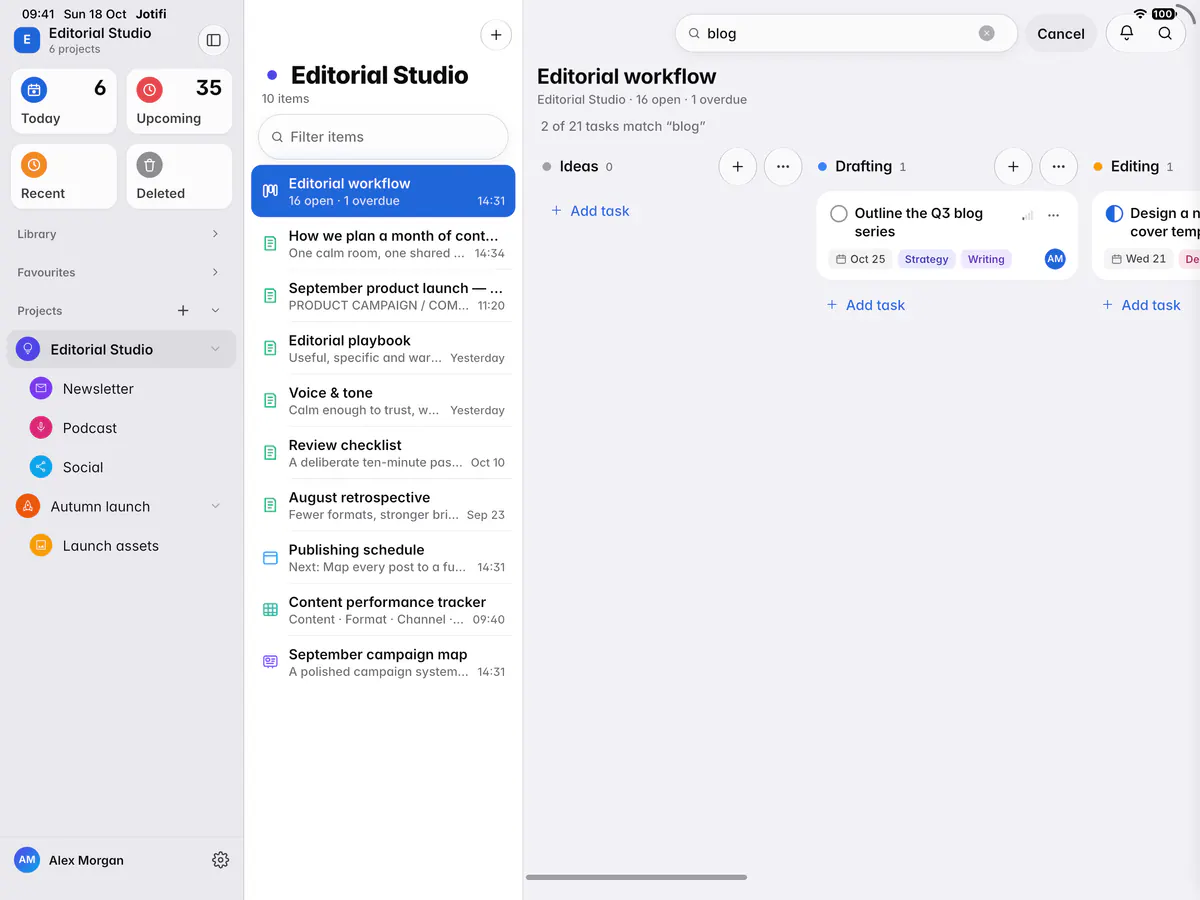This screenshot has width=1200, height=900.
Task: Click the Filter items field
Action: tap(383, 137)
